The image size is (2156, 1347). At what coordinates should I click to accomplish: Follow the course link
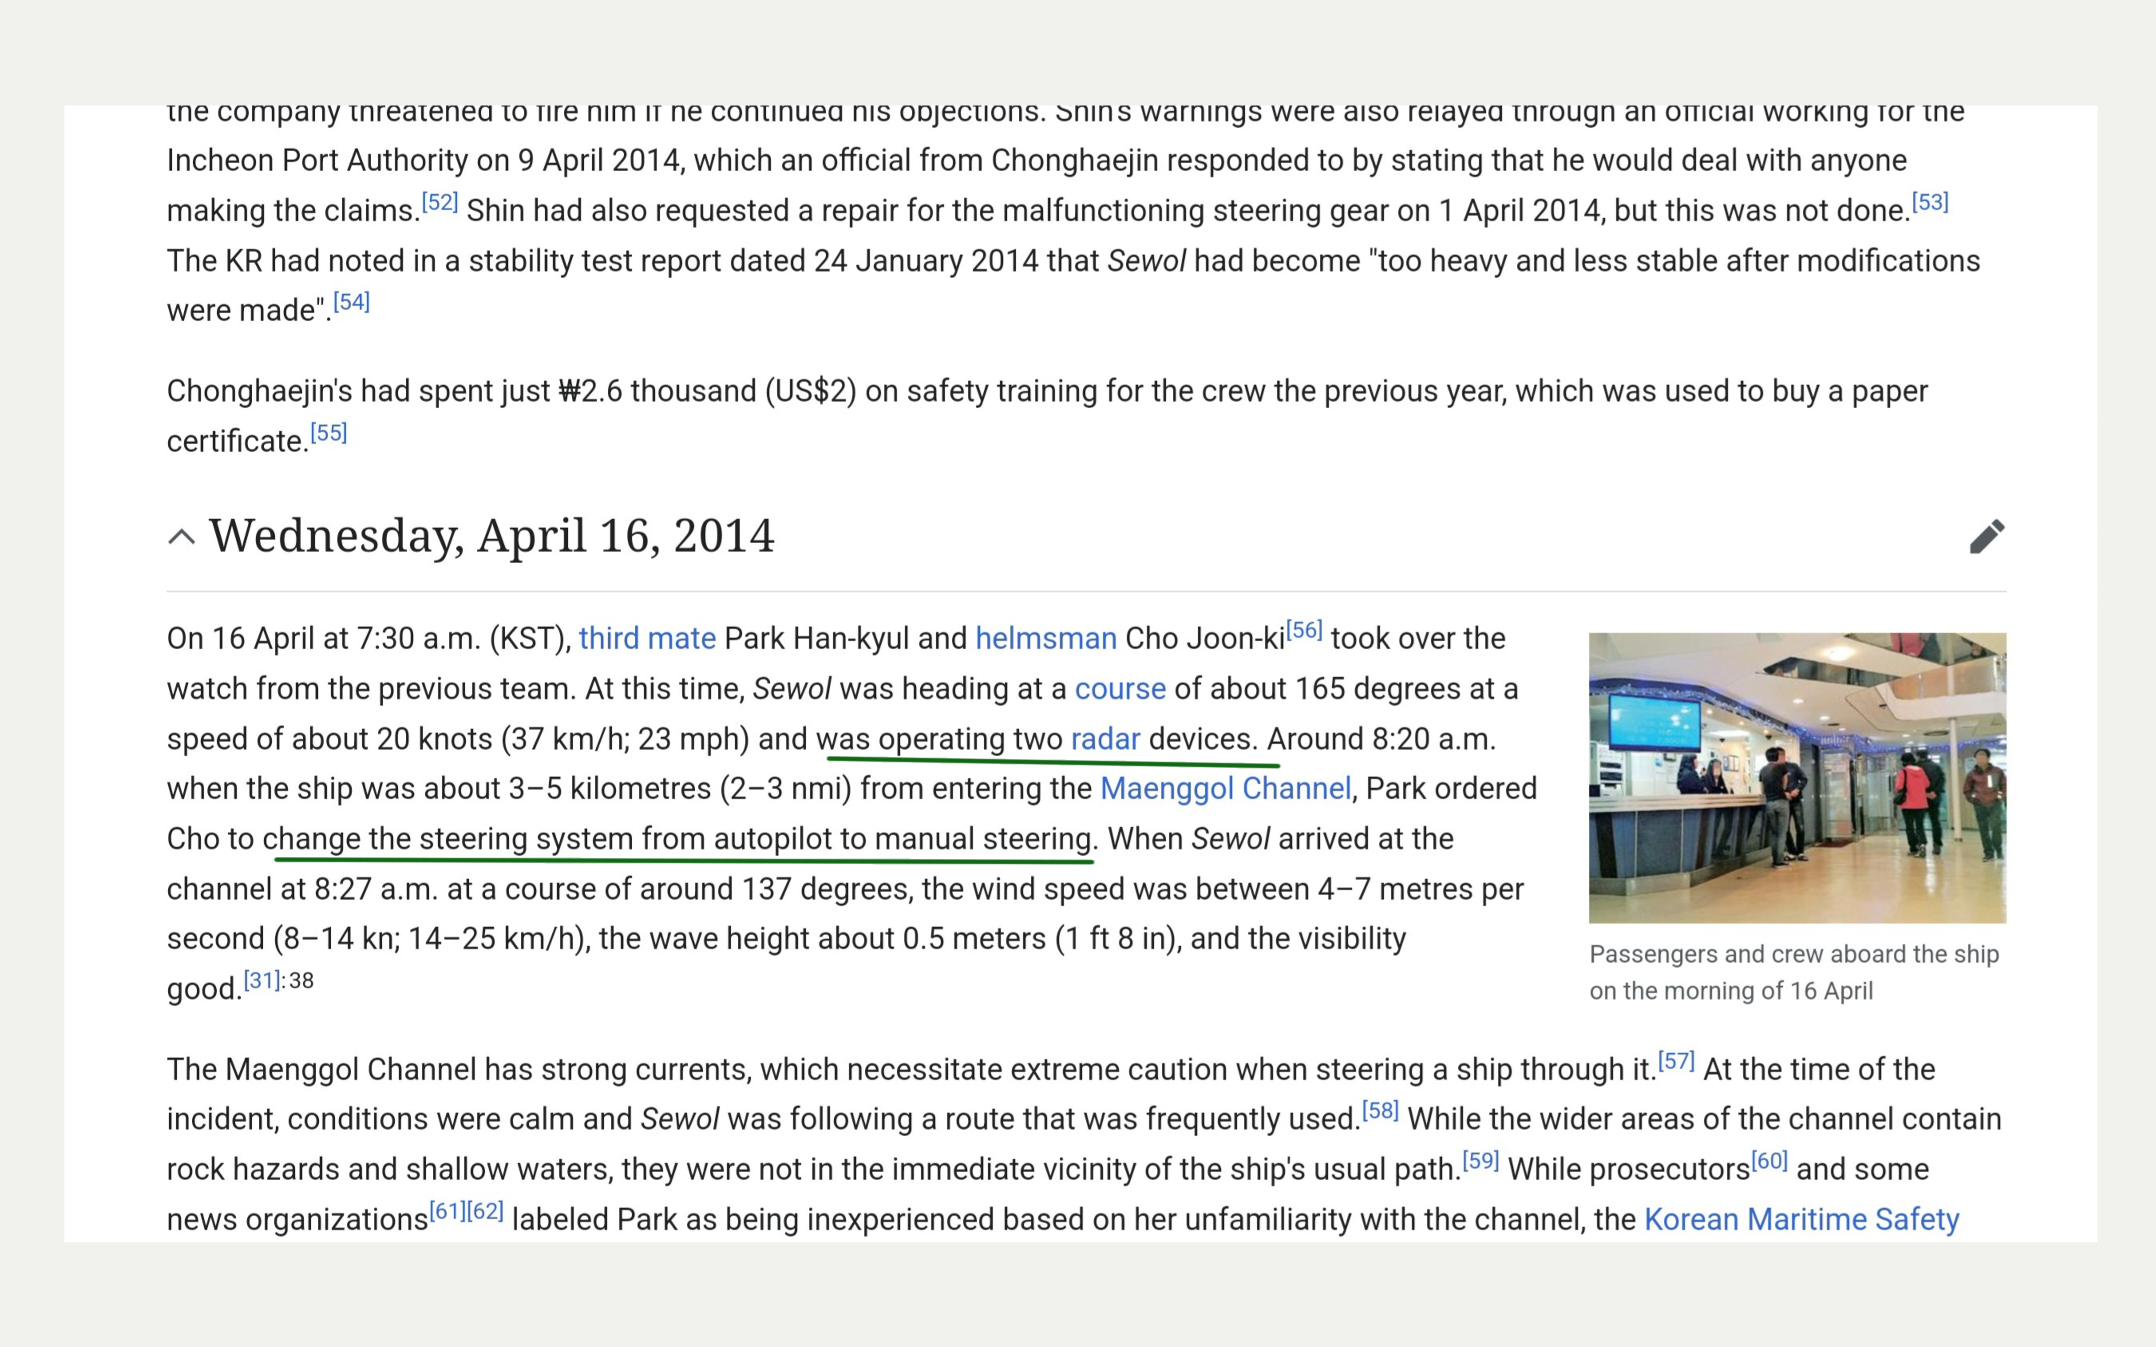pos(1119,689)
